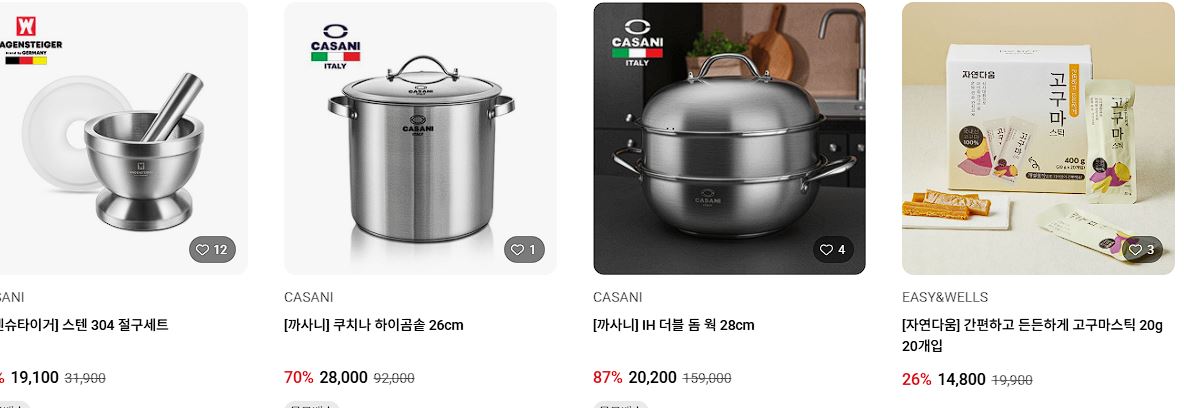Select CASANI brand name above the stockpot
Viewport: 1184px width, 408px height.
point(309,297)
